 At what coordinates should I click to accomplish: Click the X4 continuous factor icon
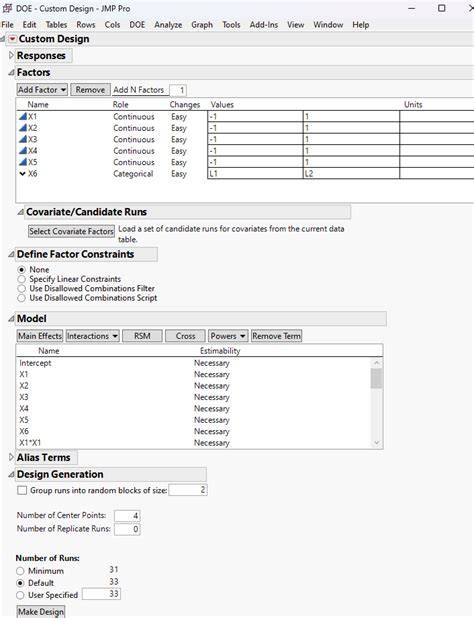[22, 151]
